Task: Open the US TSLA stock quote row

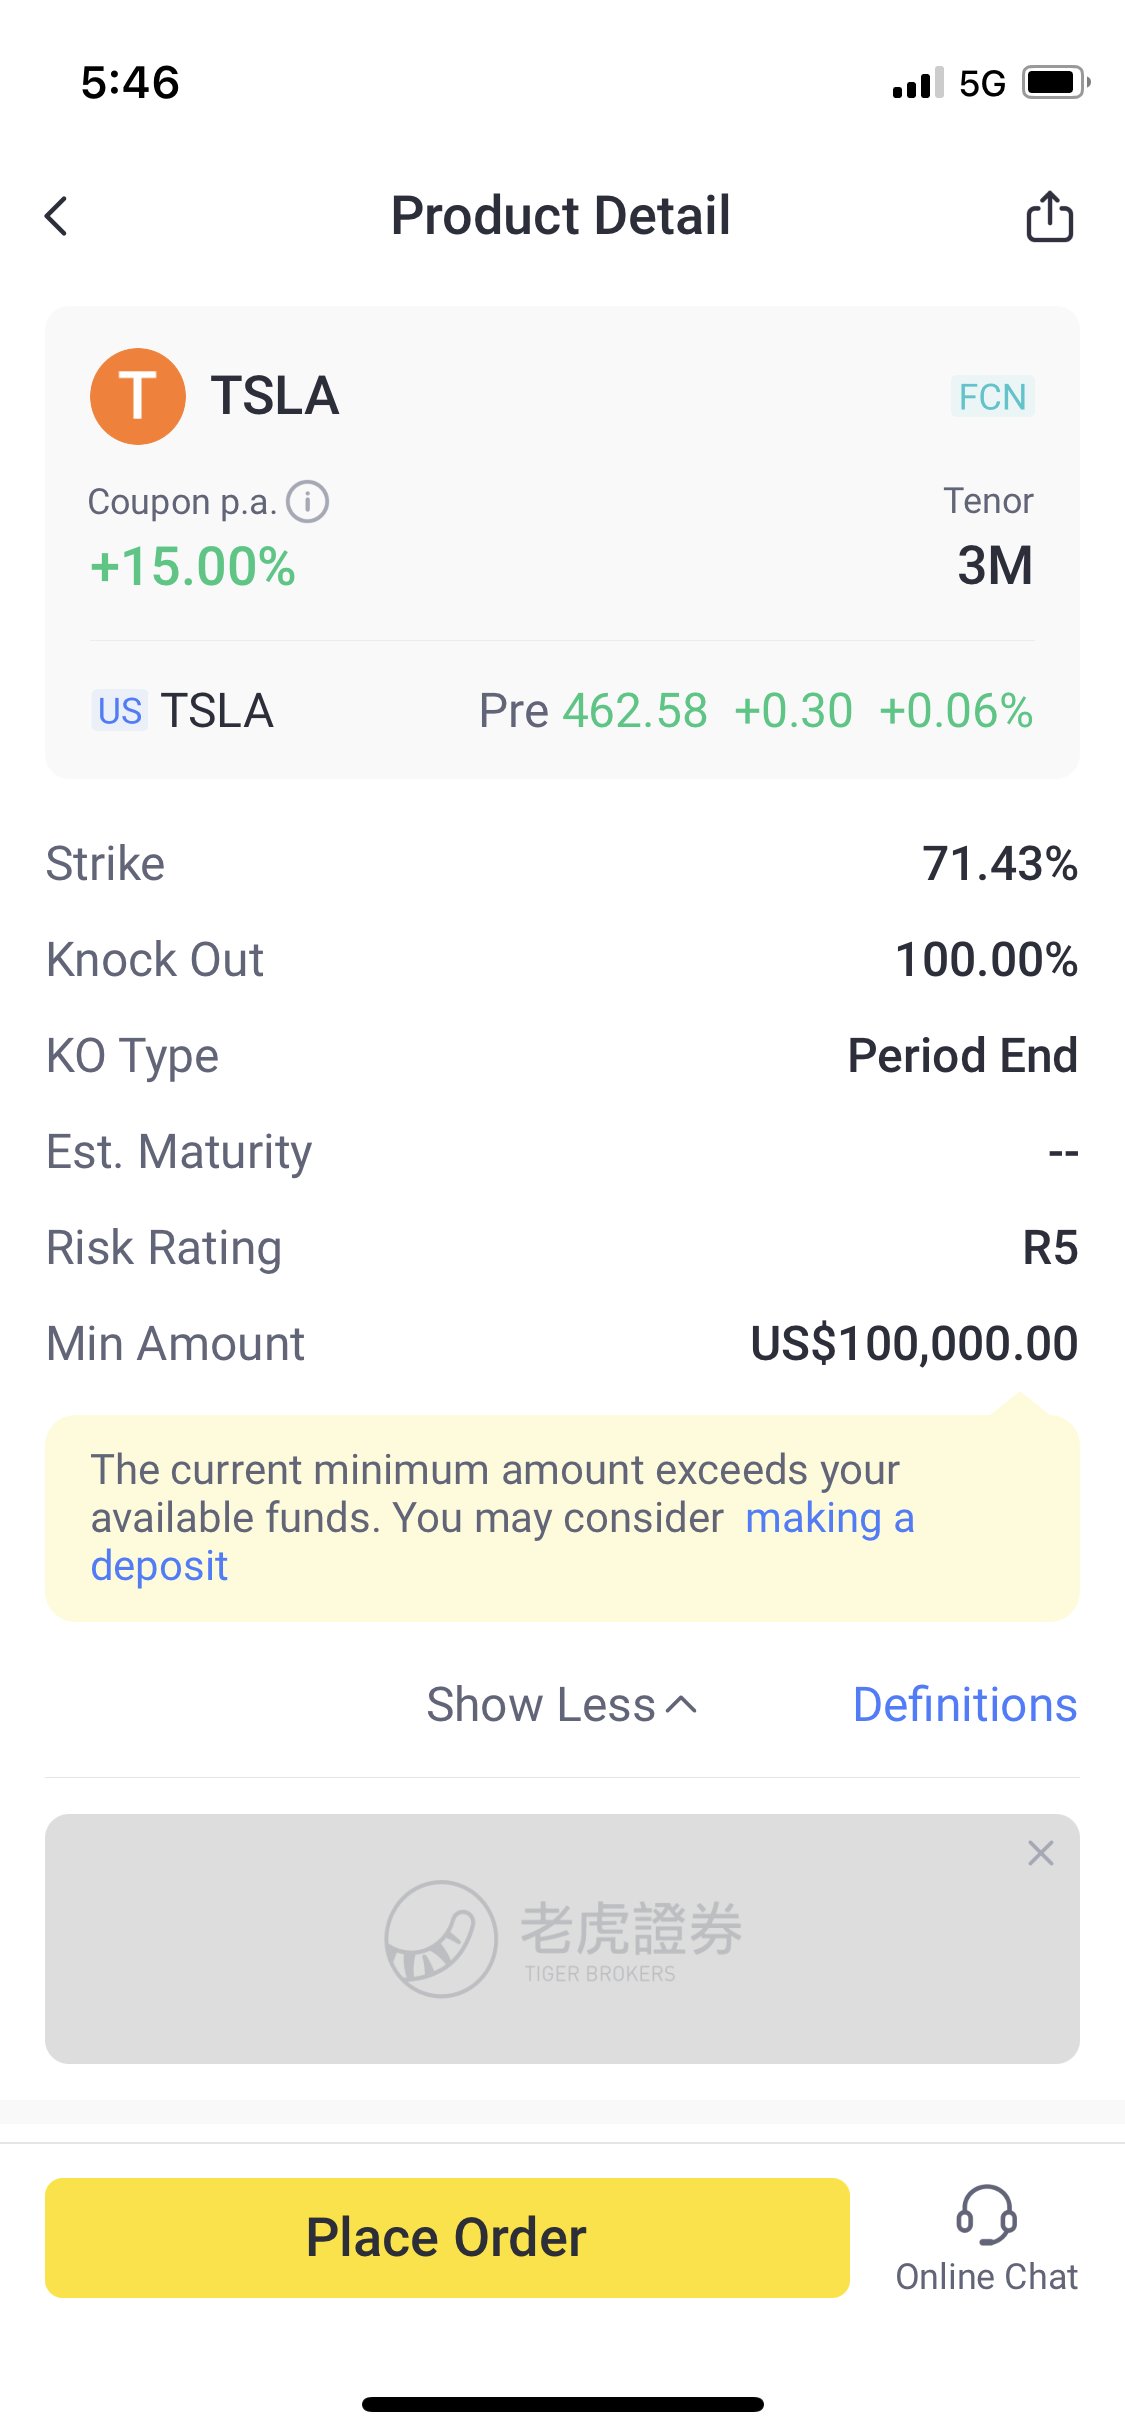Action: (x=562, y=711)
